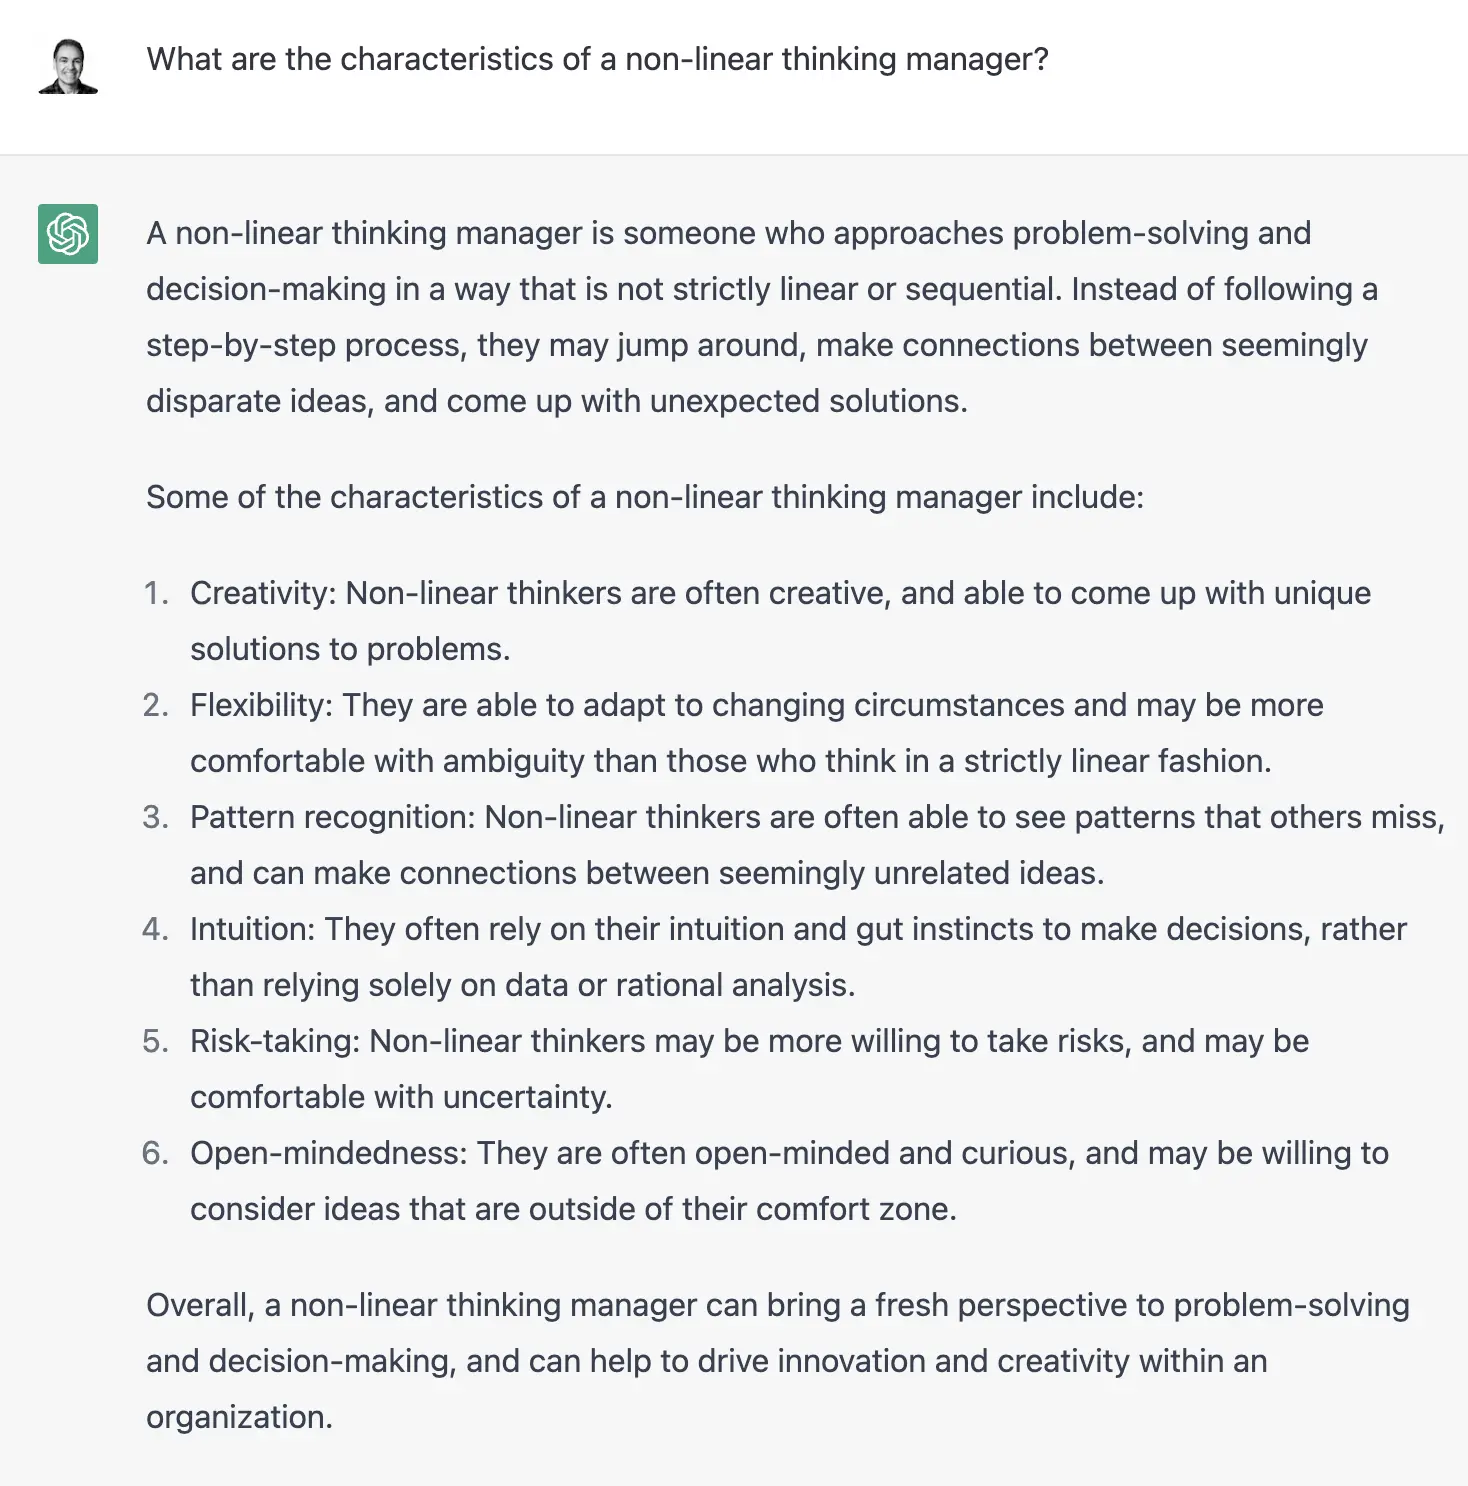Click the list number 4 marker
Screen dimensions: 1468x1486
156,929
